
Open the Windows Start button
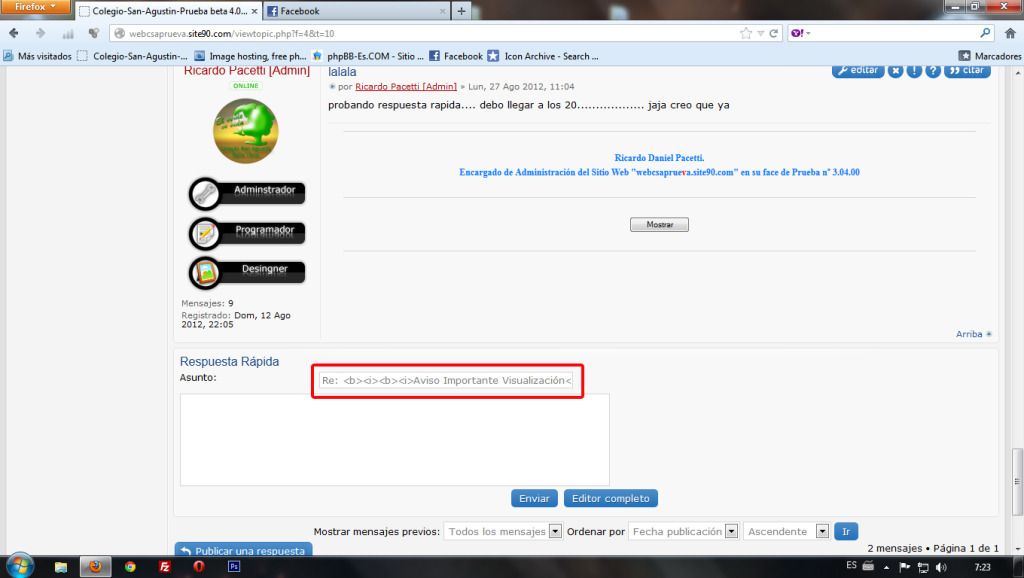click(x=19, y=566)
